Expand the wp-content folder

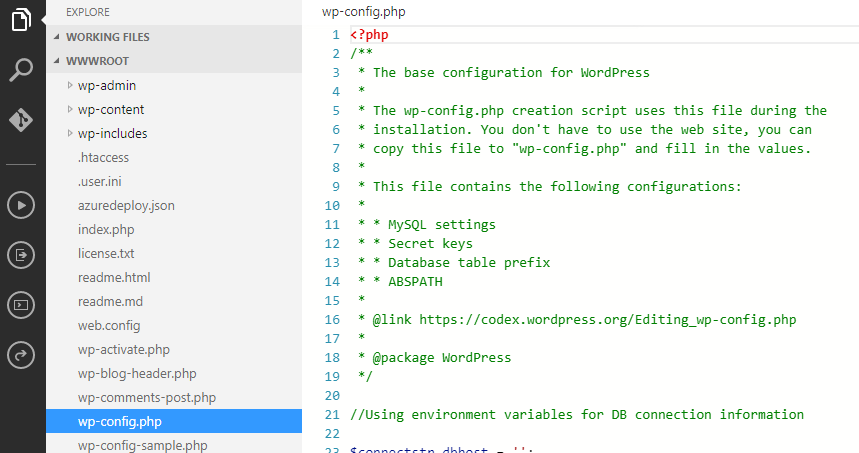coord(110,109)
